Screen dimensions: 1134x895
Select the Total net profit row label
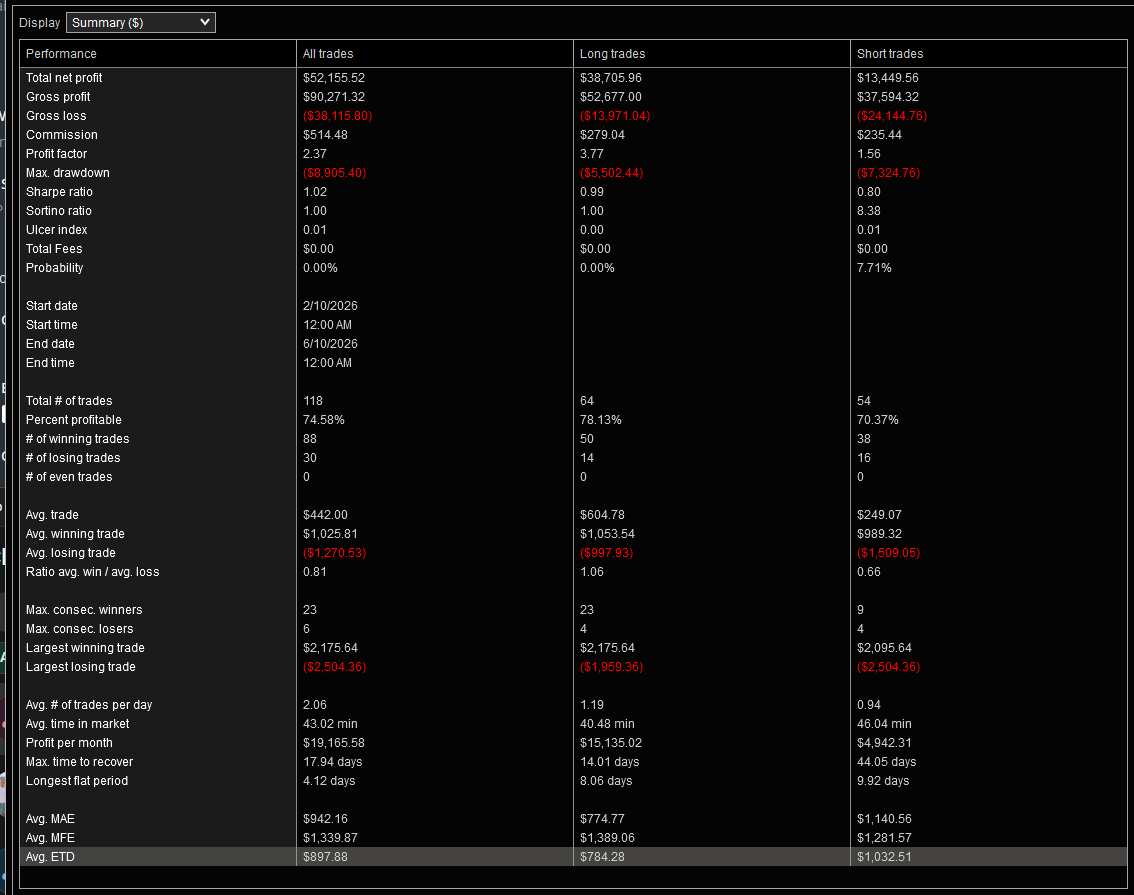tap(64, 77)
